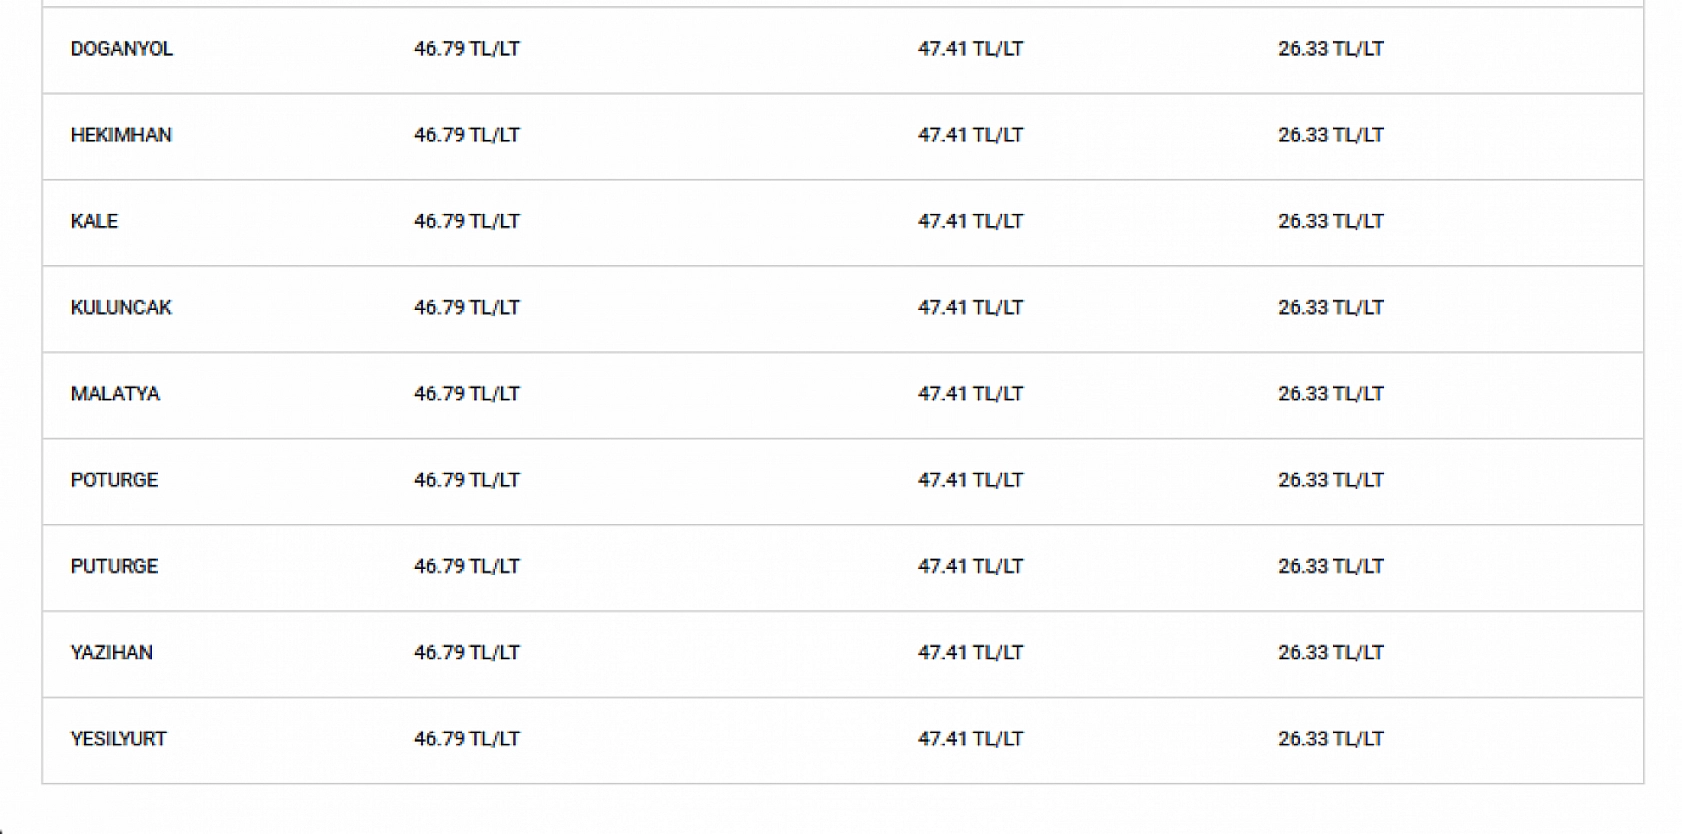Screen dimensions: 1682x834
Task: Select the YAZIHAN row label
Action: click(x=111, y=653)
